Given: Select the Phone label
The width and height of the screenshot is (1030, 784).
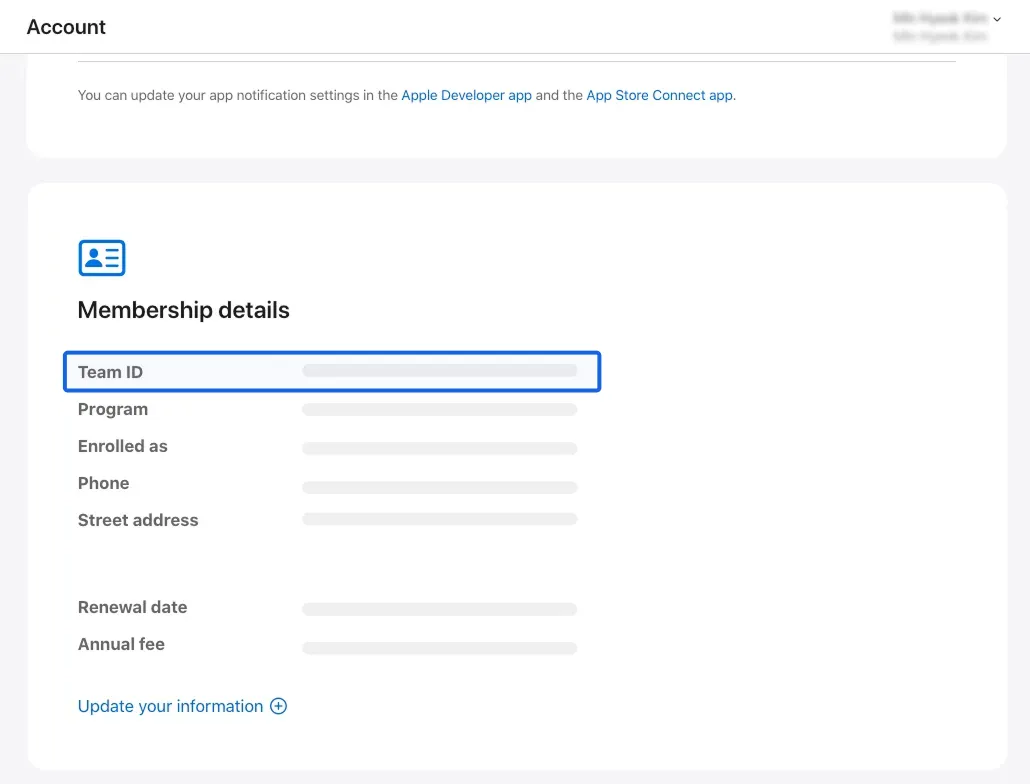Looking at the screenshot, I should point(103,483).
